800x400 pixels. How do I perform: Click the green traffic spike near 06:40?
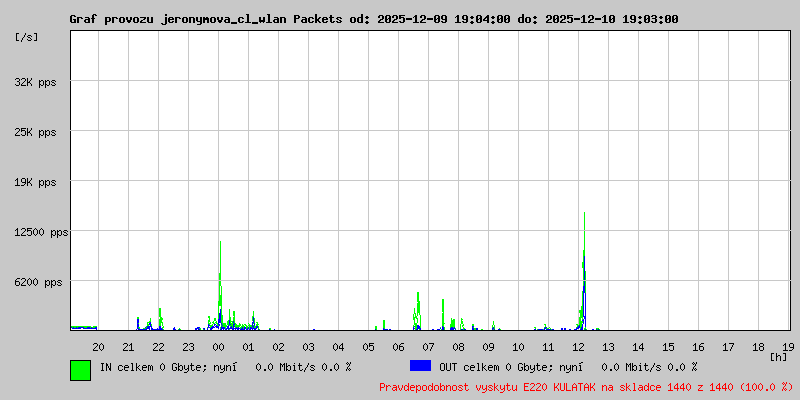point(418,311)
